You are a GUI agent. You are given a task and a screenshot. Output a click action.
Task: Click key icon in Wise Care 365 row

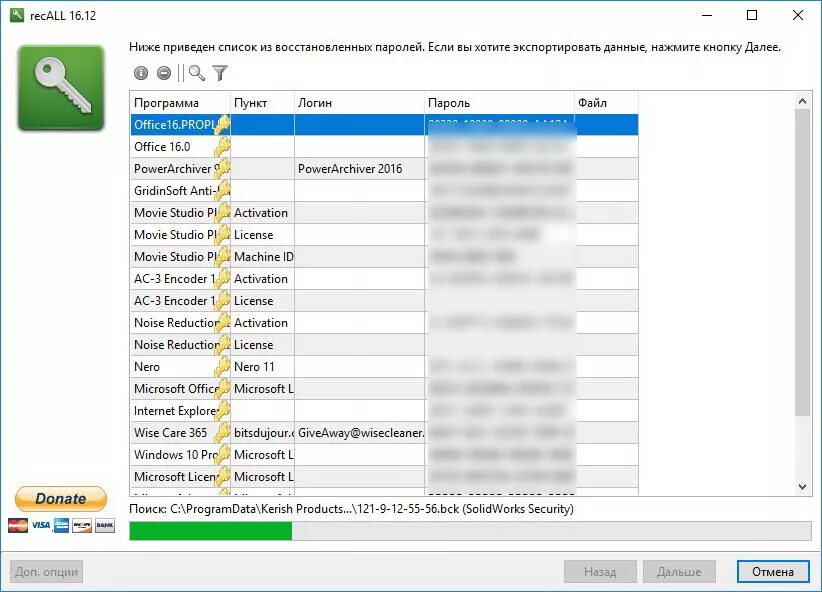click(x=222, y=433)
